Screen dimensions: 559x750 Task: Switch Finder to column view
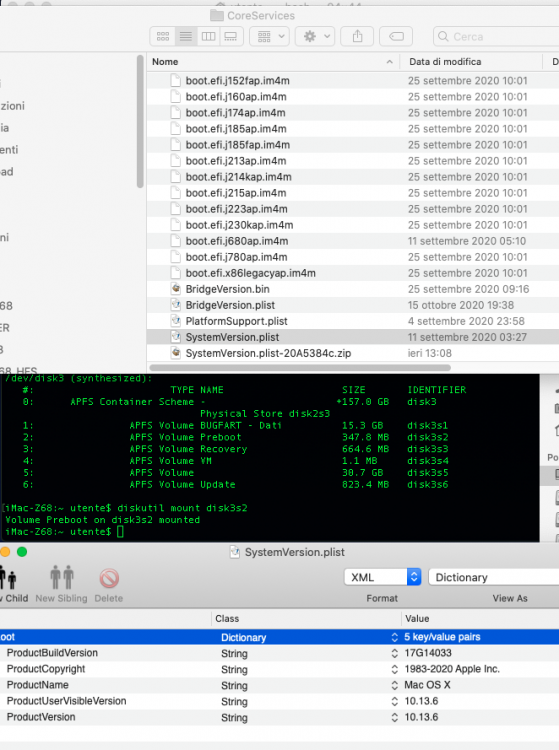coord(208,36)
